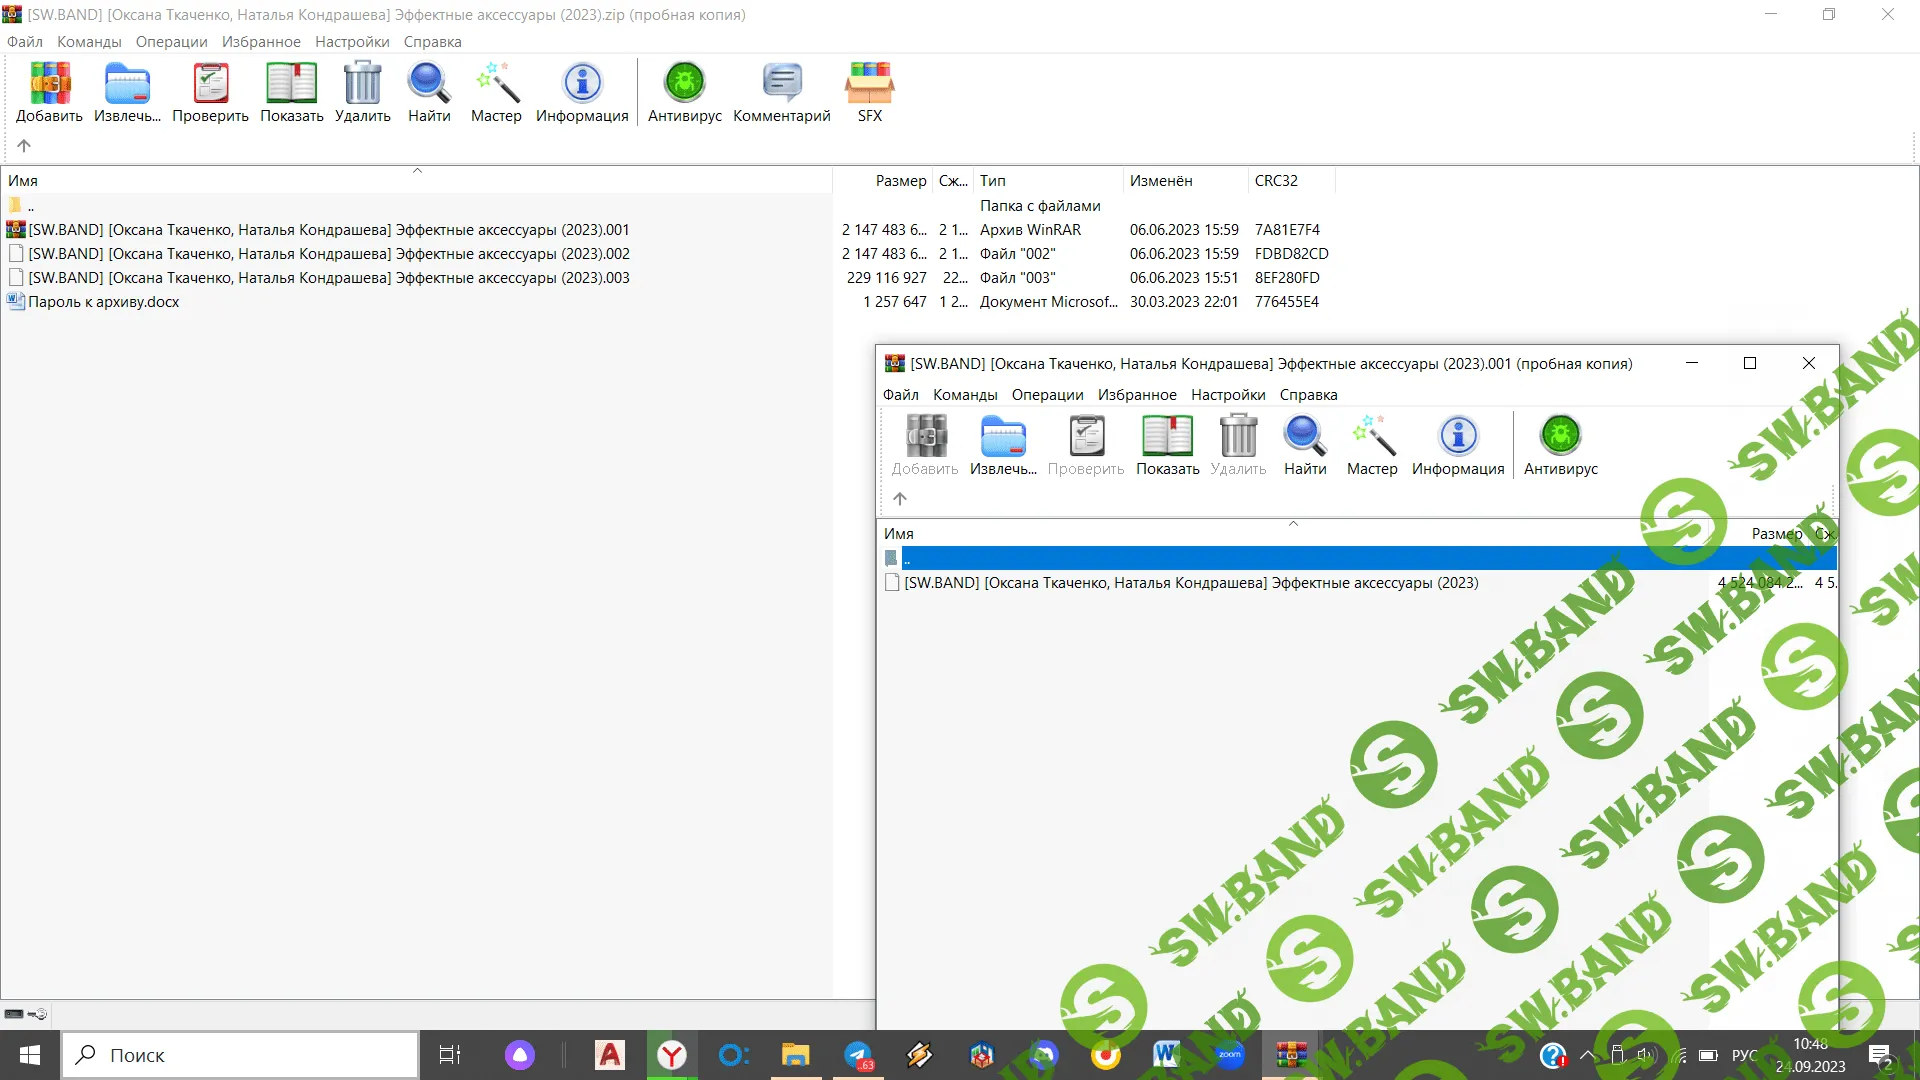
Task: Sort files by Размер column header
Action: (900, 181)
